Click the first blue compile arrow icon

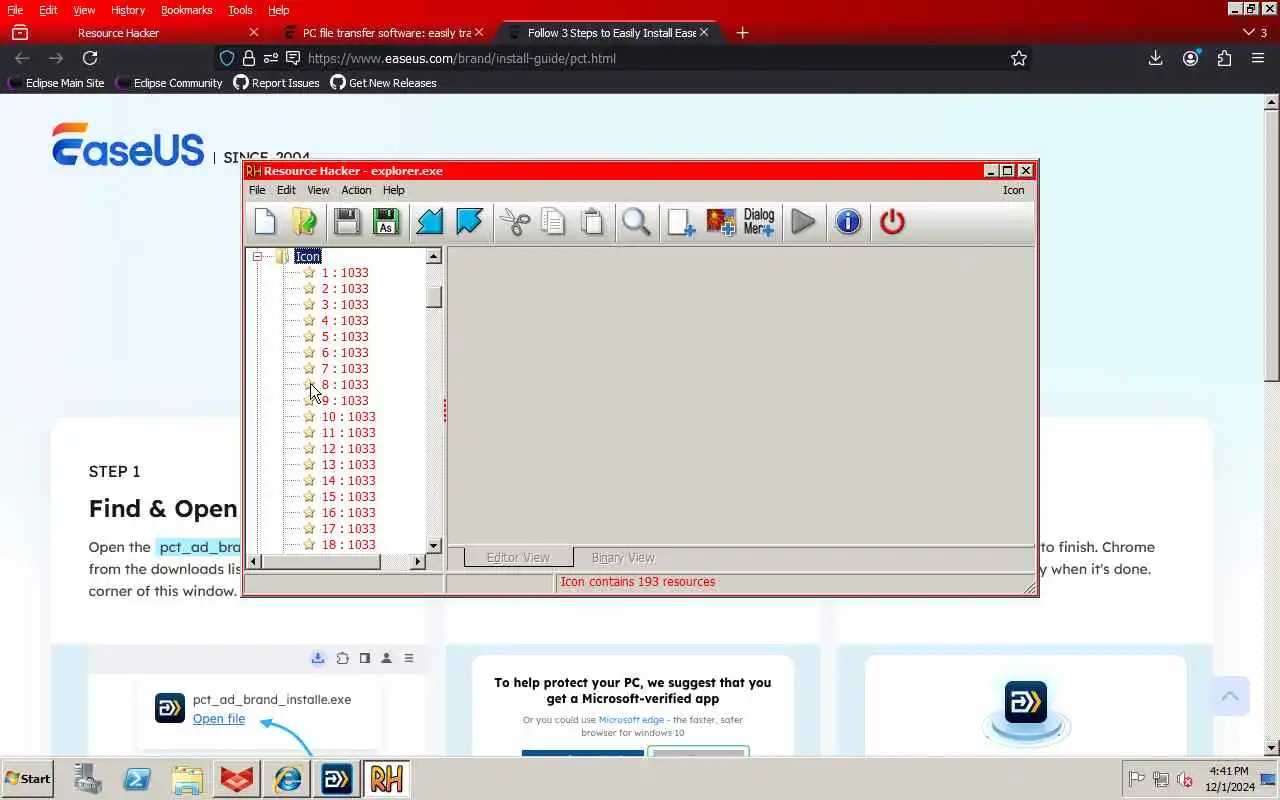pyautogui.click(x=429, y=222)
